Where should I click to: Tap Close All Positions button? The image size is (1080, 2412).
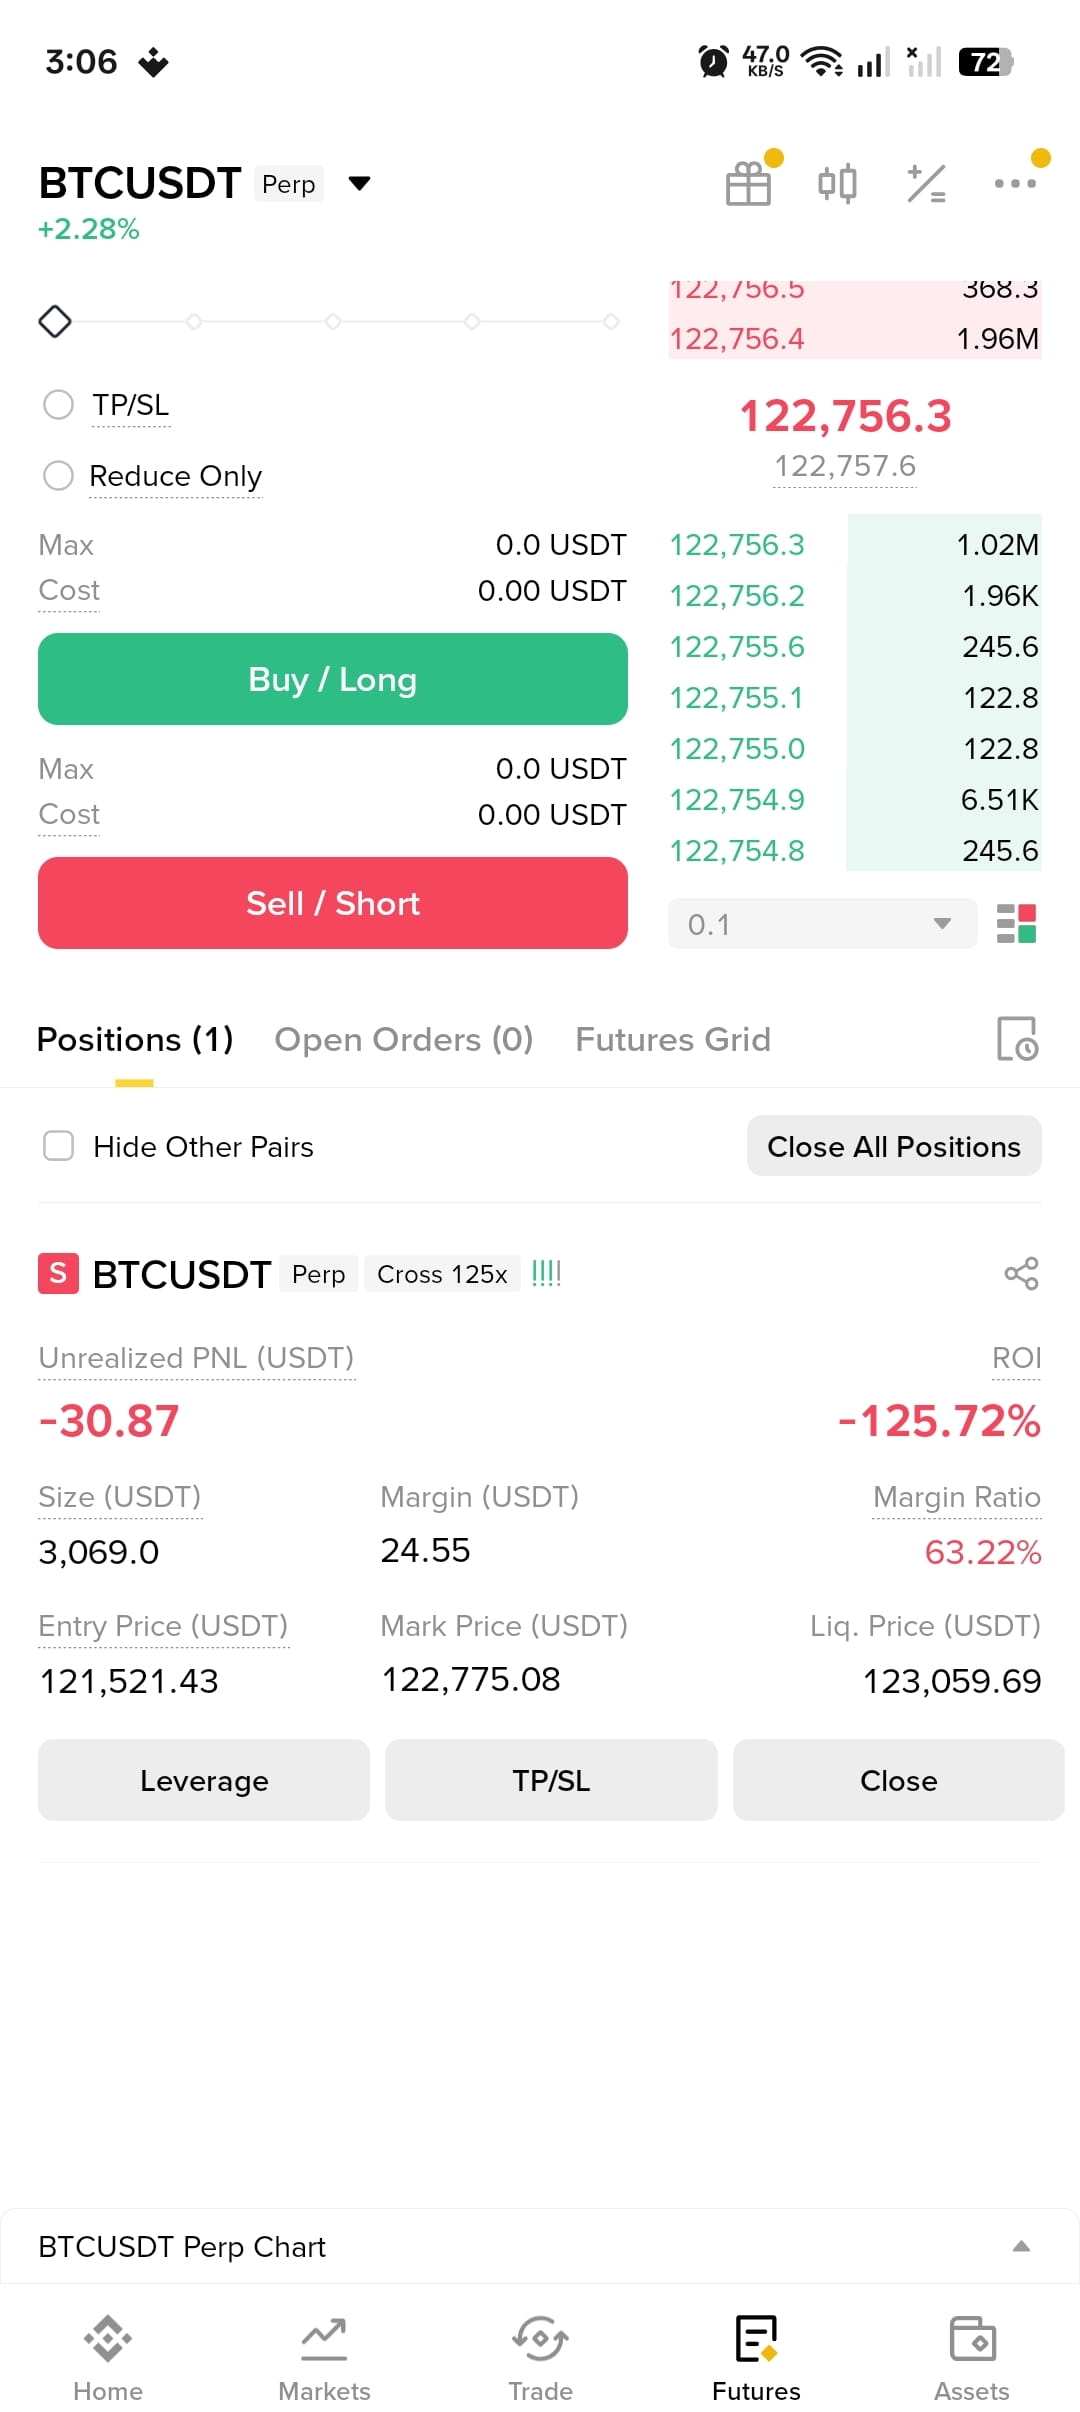(894, 1146)
